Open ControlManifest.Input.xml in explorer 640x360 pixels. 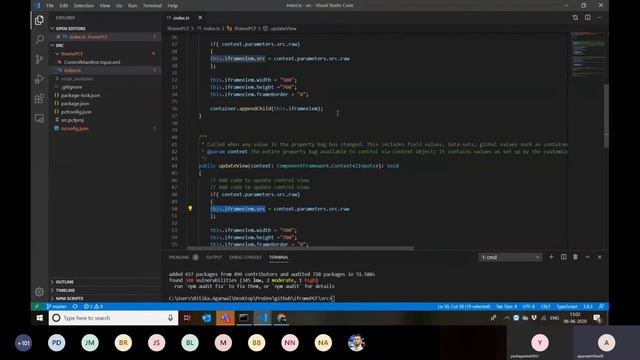pos(92,62)
